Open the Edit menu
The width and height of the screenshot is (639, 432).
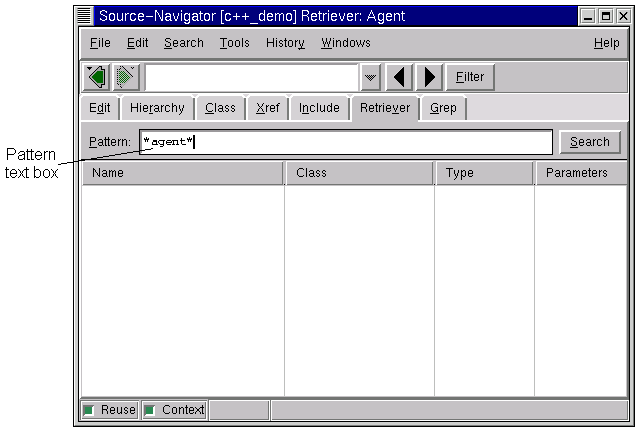pos(137,43)
